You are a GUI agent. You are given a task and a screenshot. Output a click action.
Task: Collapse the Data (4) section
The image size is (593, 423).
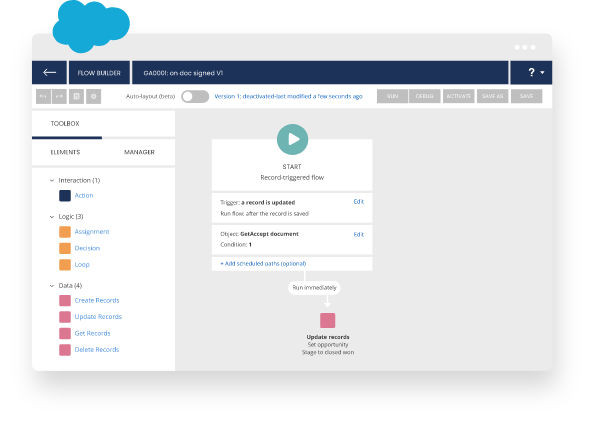click(52, 286)
